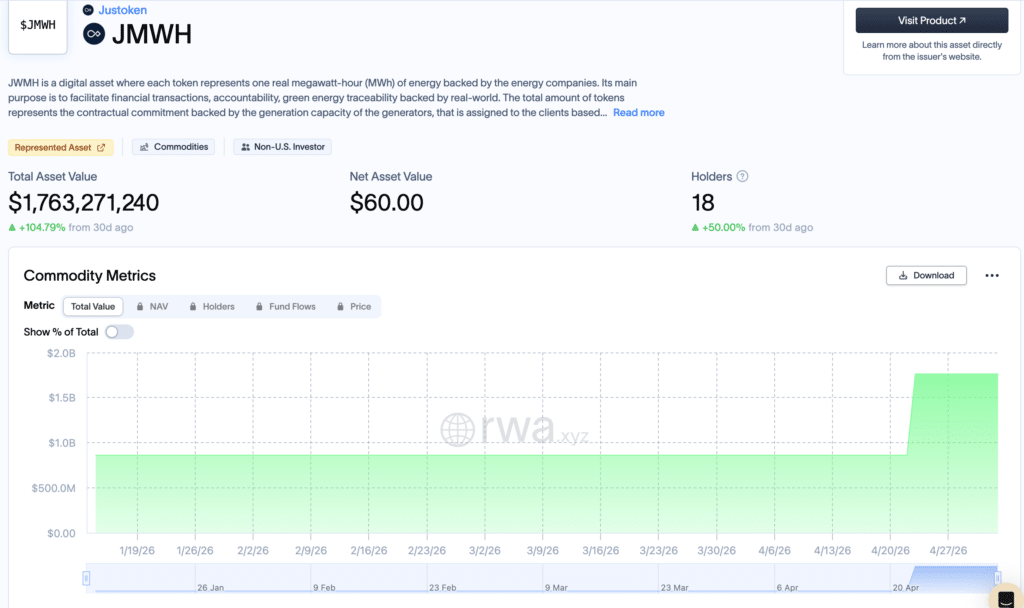Click the 1/19/26 x-axis label
This screenshot has height=608, width=1024.
pyautogui.click(x=137, y=551)
